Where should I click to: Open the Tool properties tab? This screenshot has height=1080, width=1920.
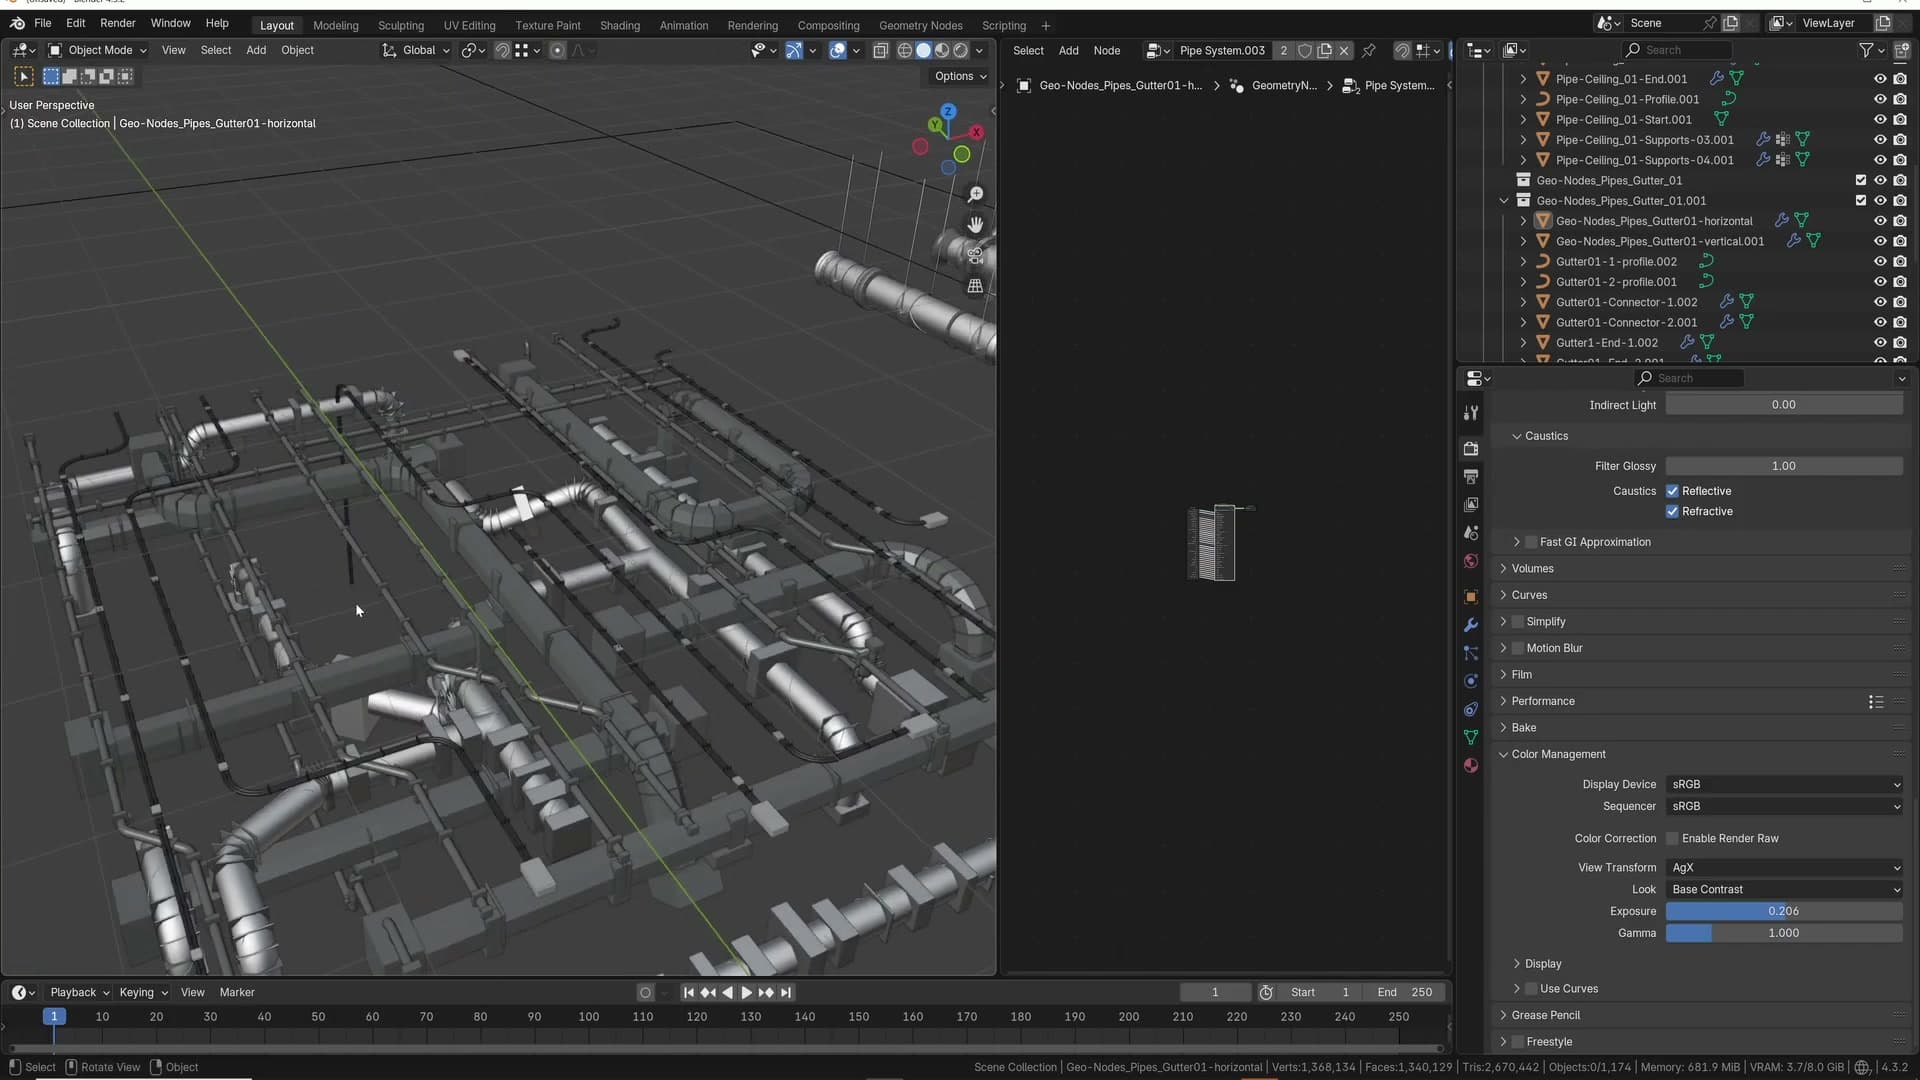(1471, 413)
